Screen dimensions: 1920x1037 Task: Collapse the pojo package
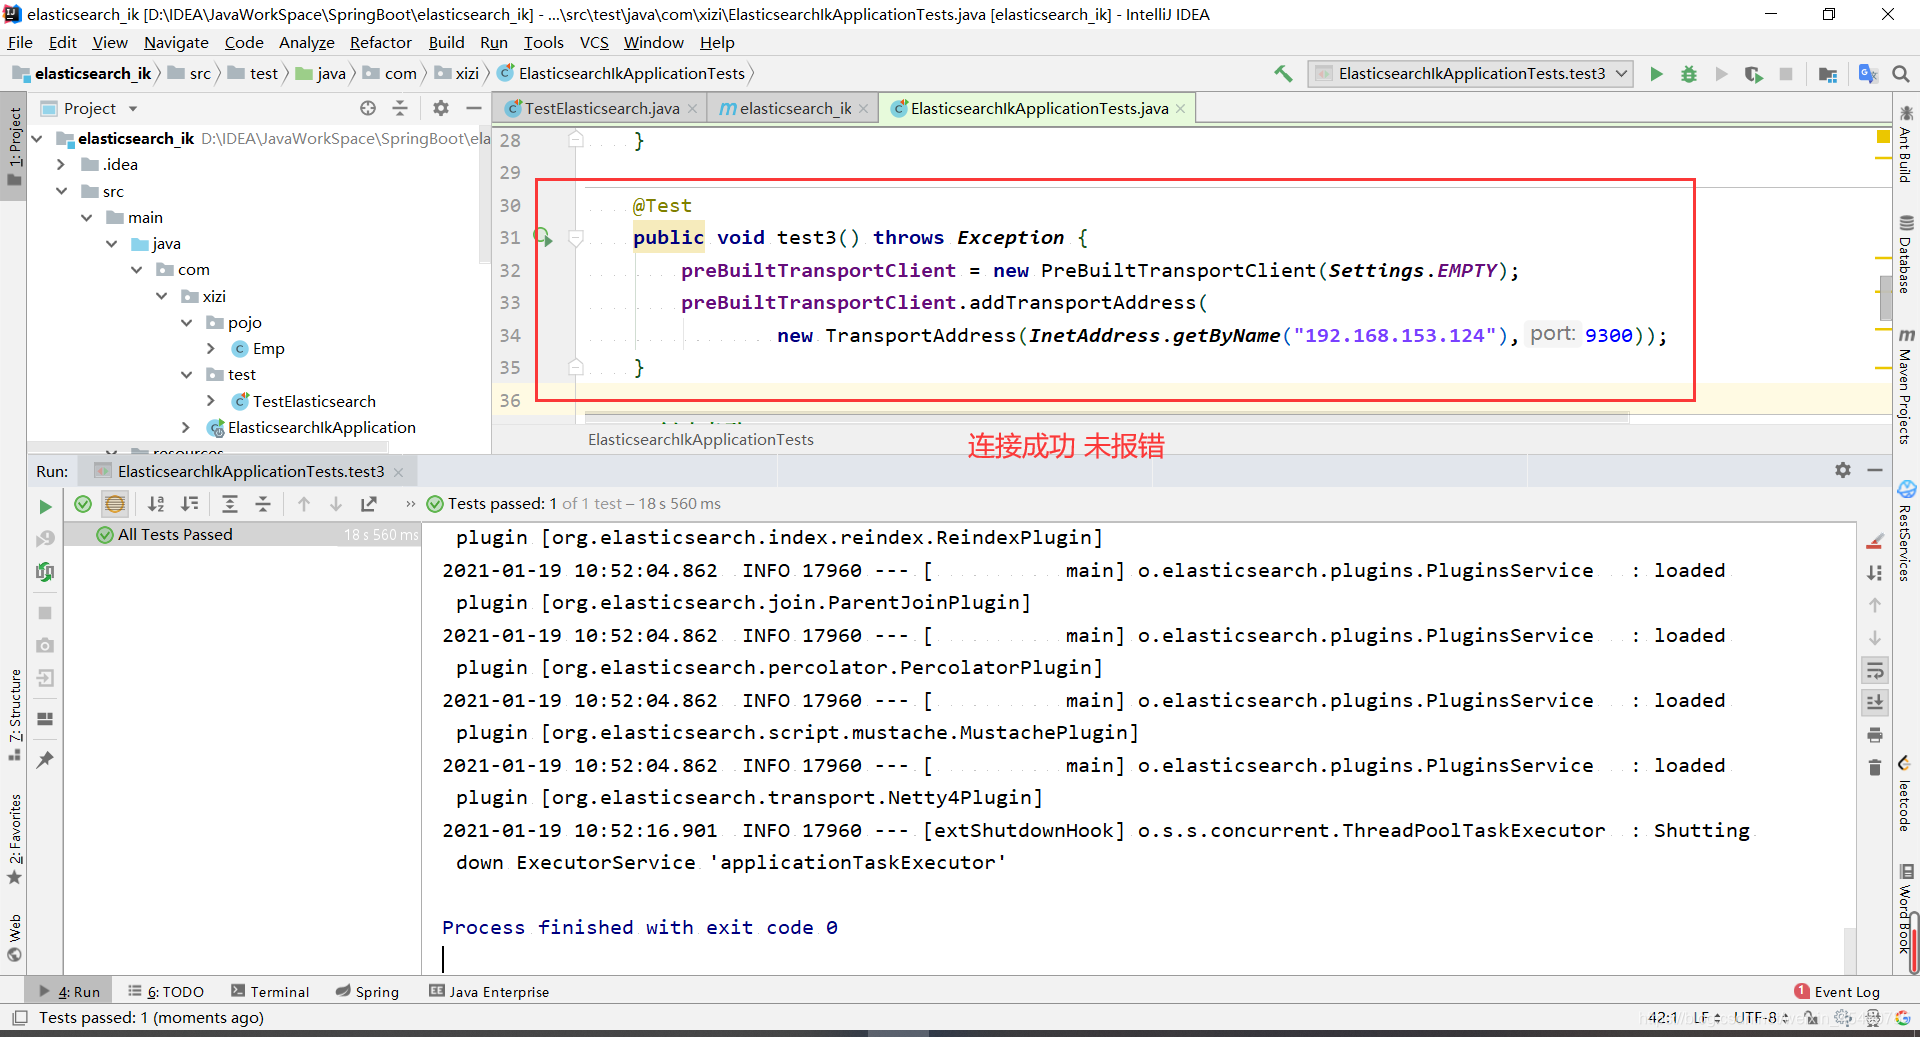[x=186, y=322]
